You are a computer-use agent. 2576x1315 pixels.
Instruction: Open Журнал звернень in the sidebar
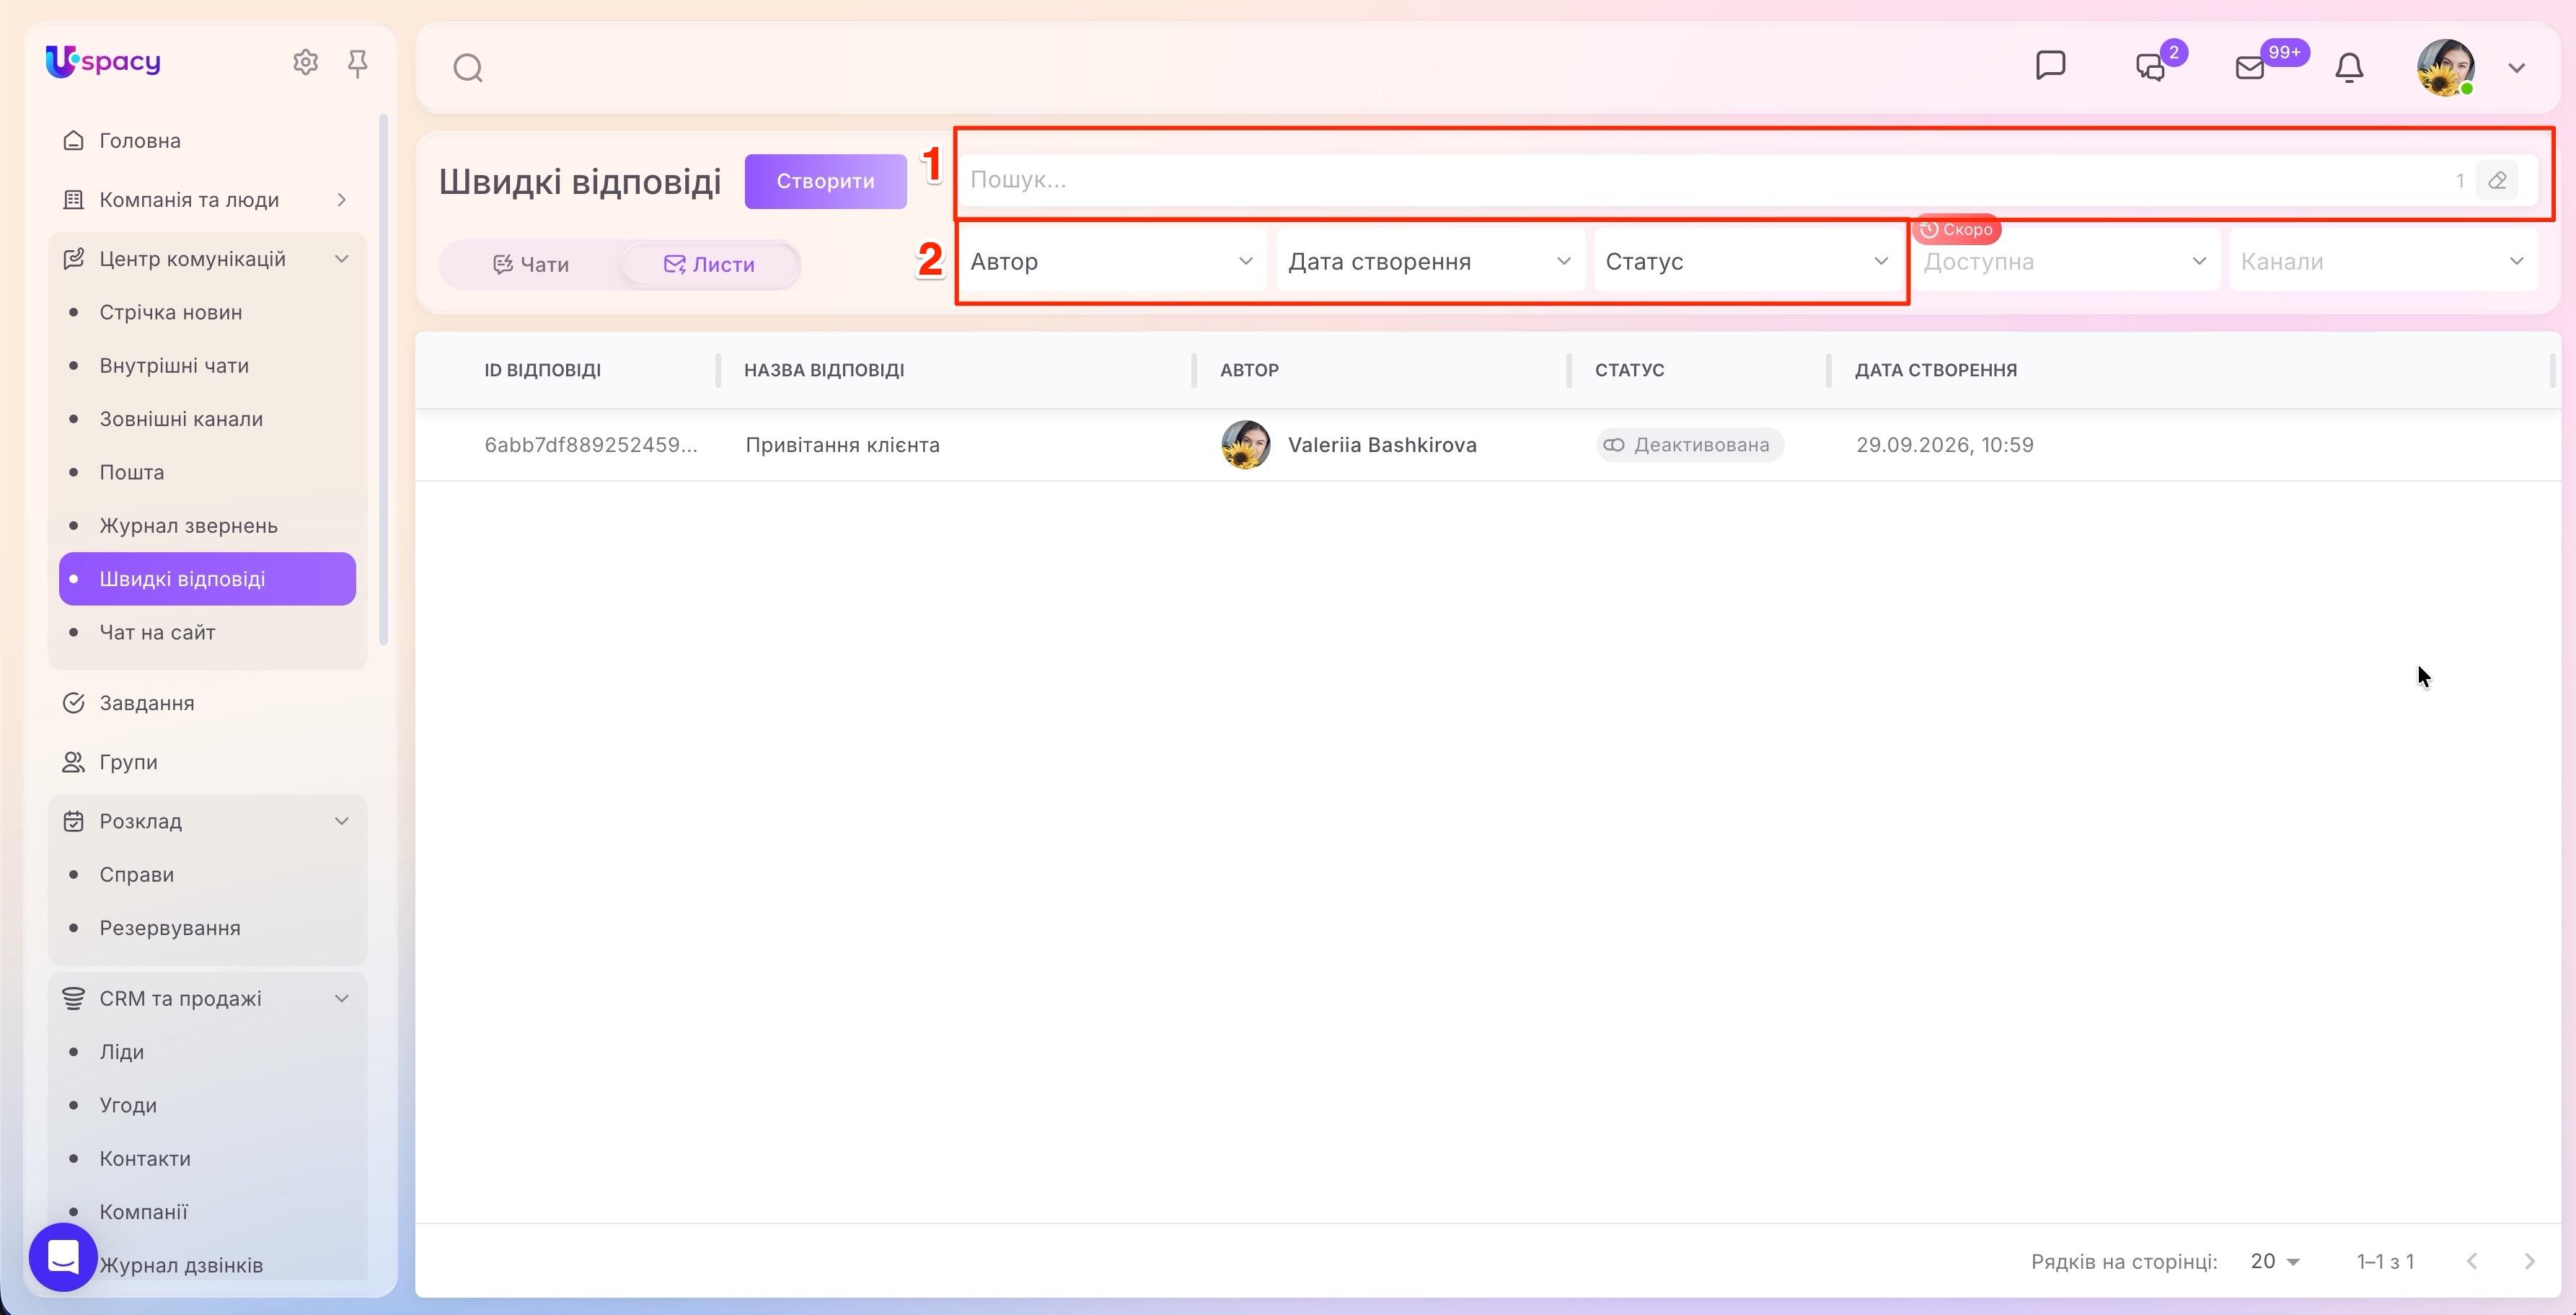click(x=188, y=526)
